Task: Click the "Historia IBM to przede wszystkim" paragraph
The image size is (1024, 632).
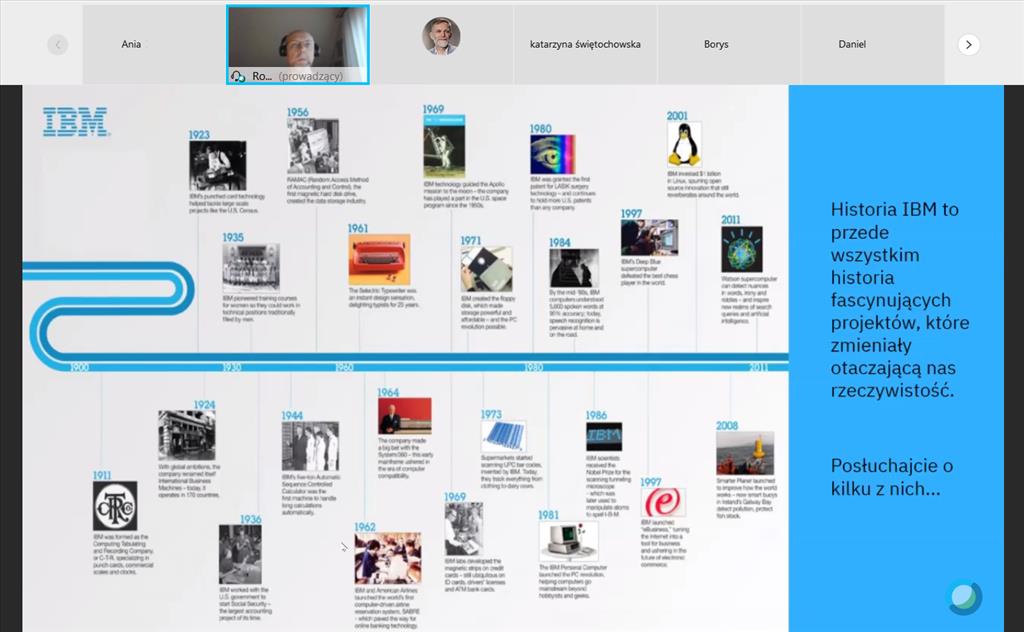Action: (x=900, y=300)
